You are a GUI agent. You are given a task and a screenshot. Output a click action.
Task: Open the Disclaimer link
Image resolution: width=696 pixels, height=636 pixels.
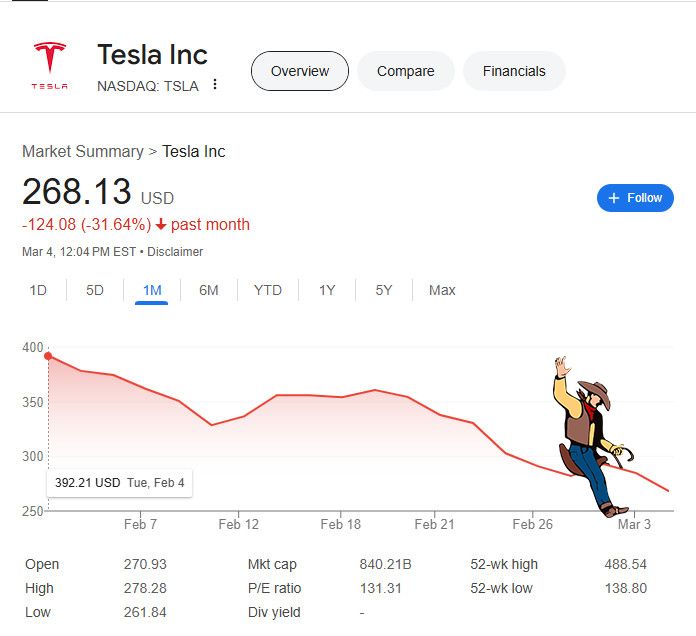175,252
